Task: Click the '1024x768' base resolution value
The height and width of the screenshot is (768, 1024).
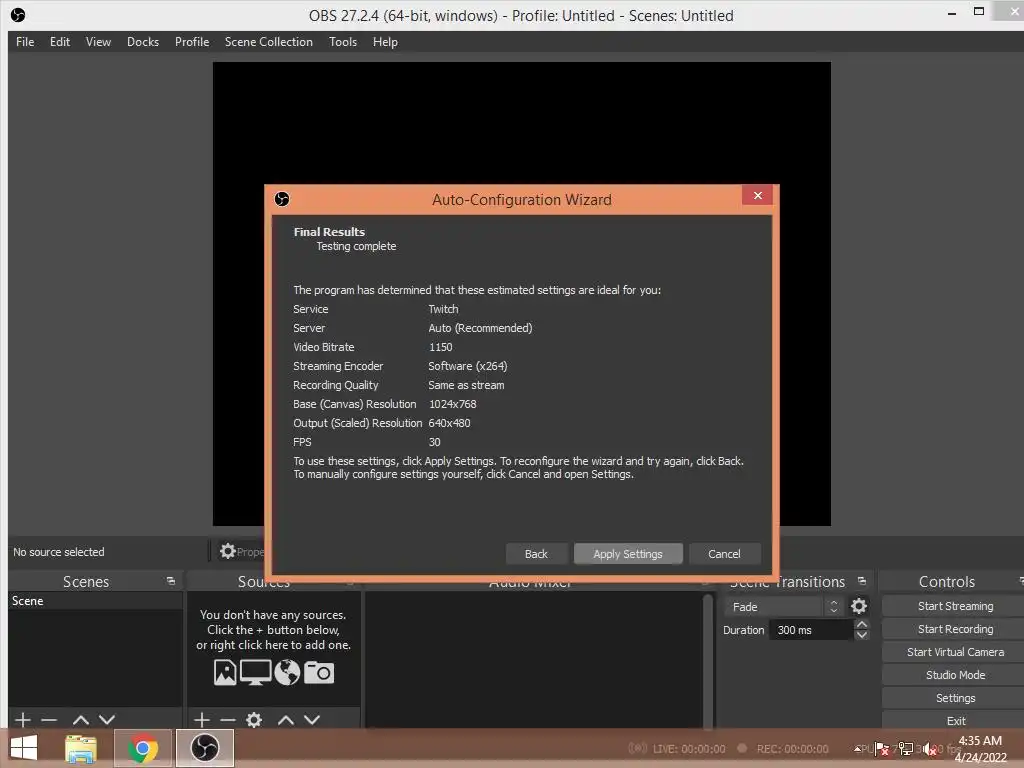Action: 452,404
